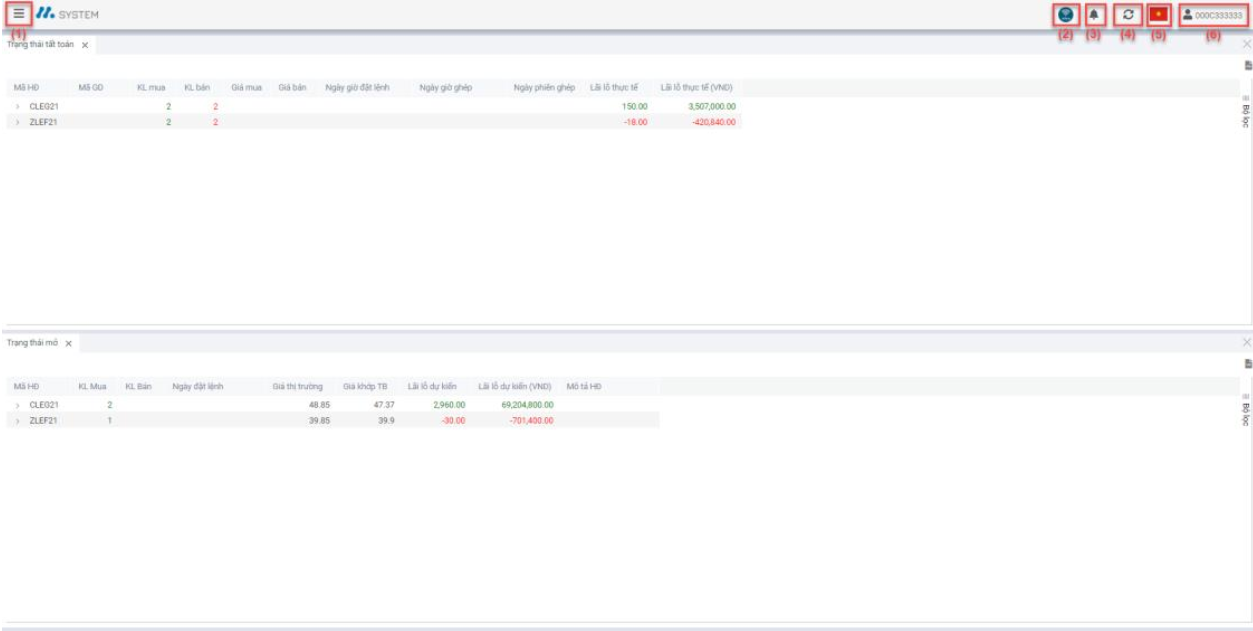Switch language via the Vietnam flag icon

1159,15
